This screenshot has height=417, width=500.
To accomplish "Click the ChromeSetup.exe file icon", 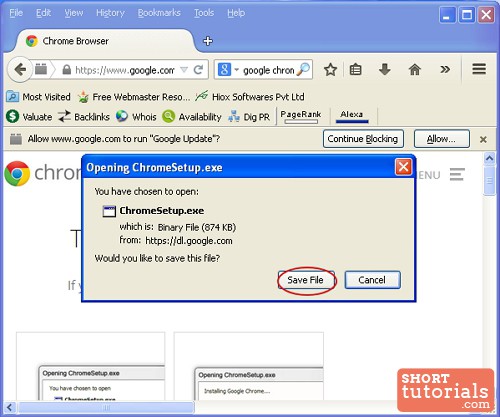I will (109, 211).
